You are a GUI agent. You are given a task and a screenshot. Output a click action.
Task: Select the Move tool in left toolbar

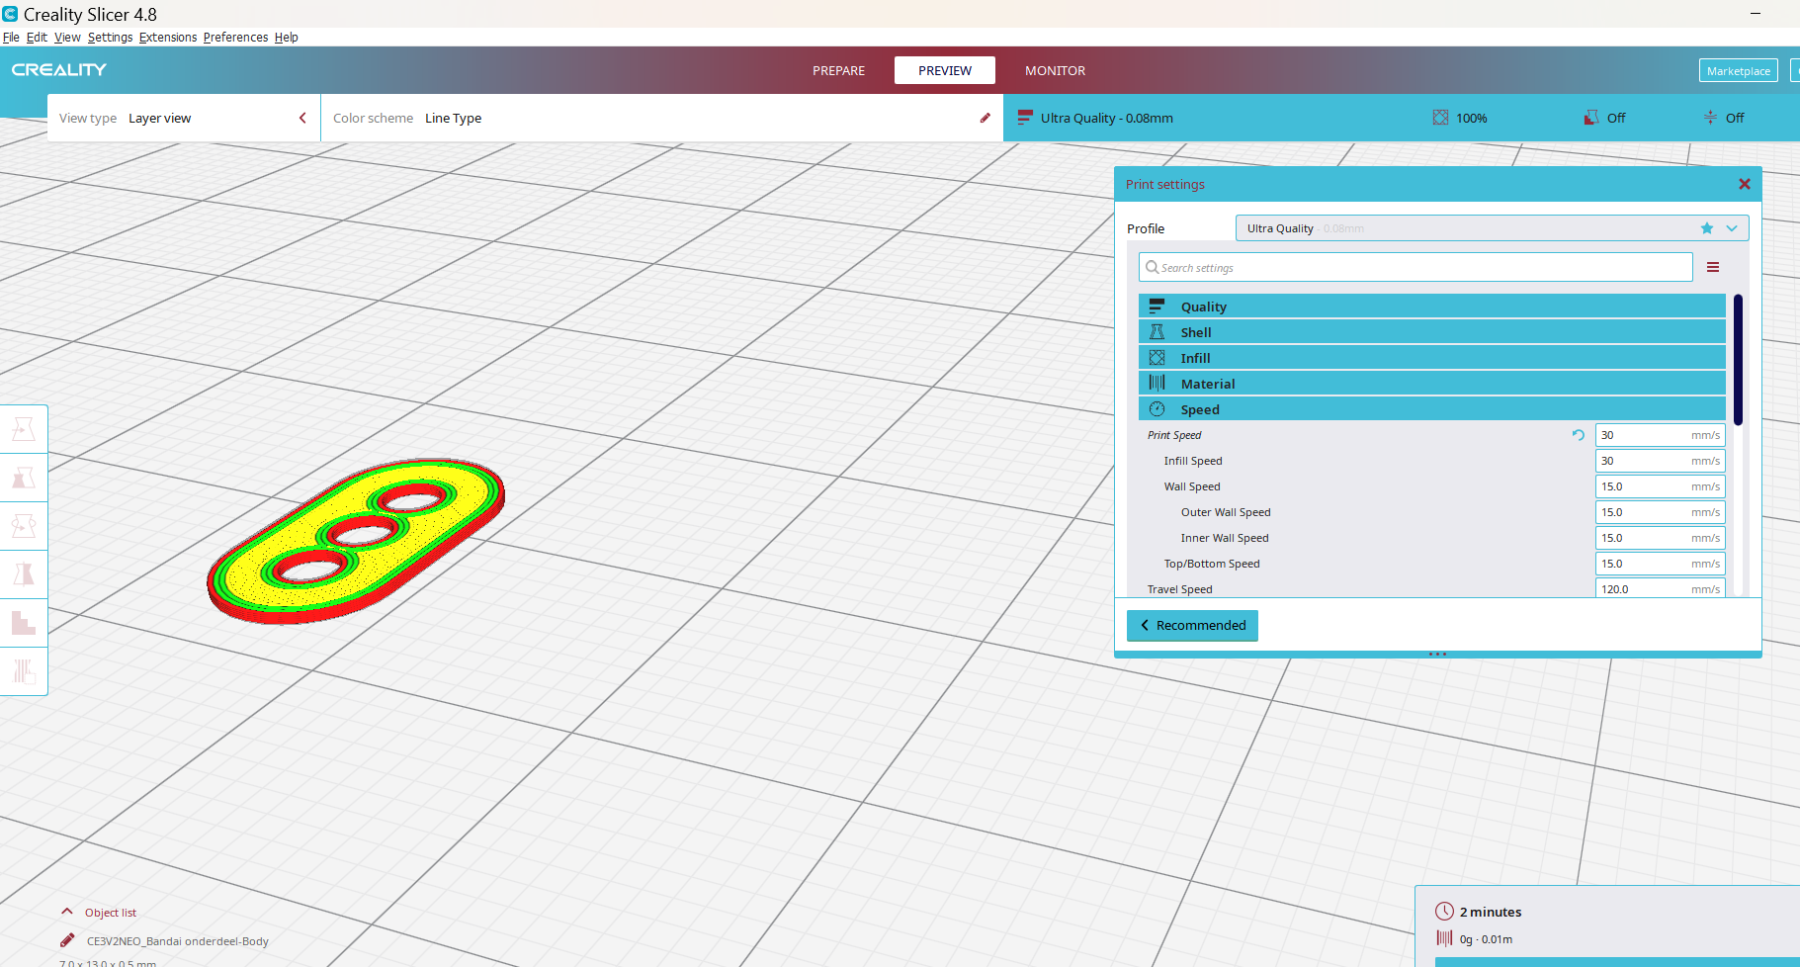point(23,429)
